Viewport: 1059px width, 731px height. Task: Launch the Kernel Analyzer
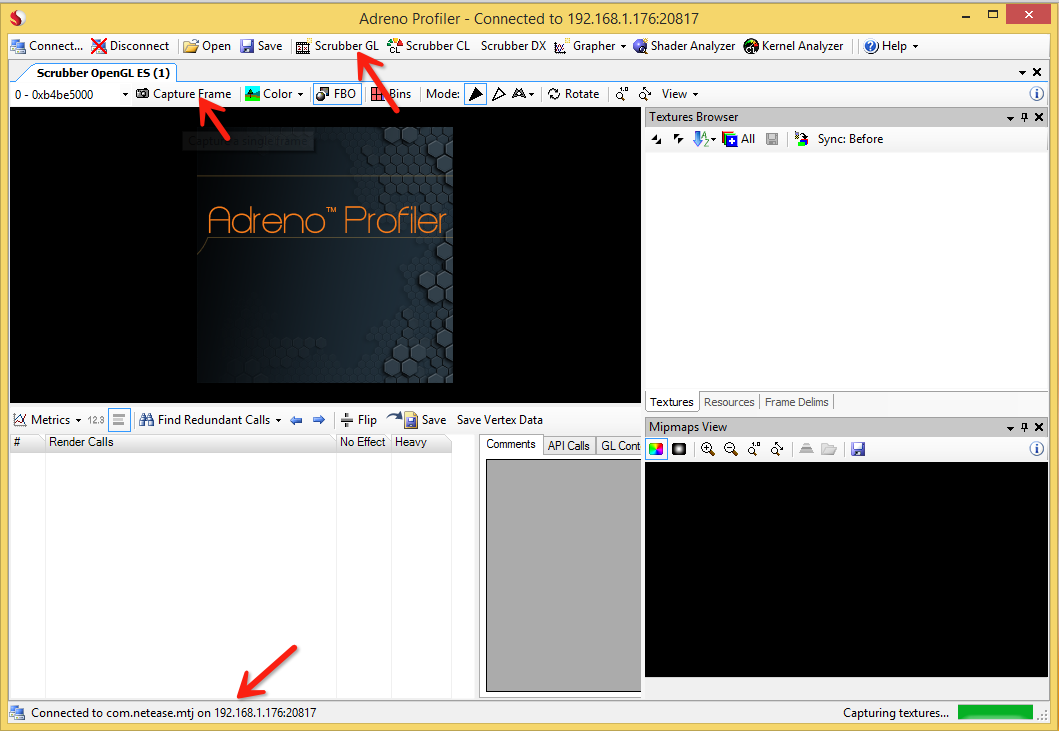(793, 45)
